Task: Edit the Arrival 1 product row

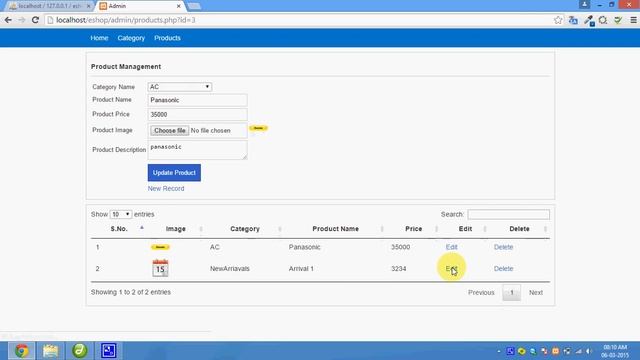Action: [x=451, y=268]
